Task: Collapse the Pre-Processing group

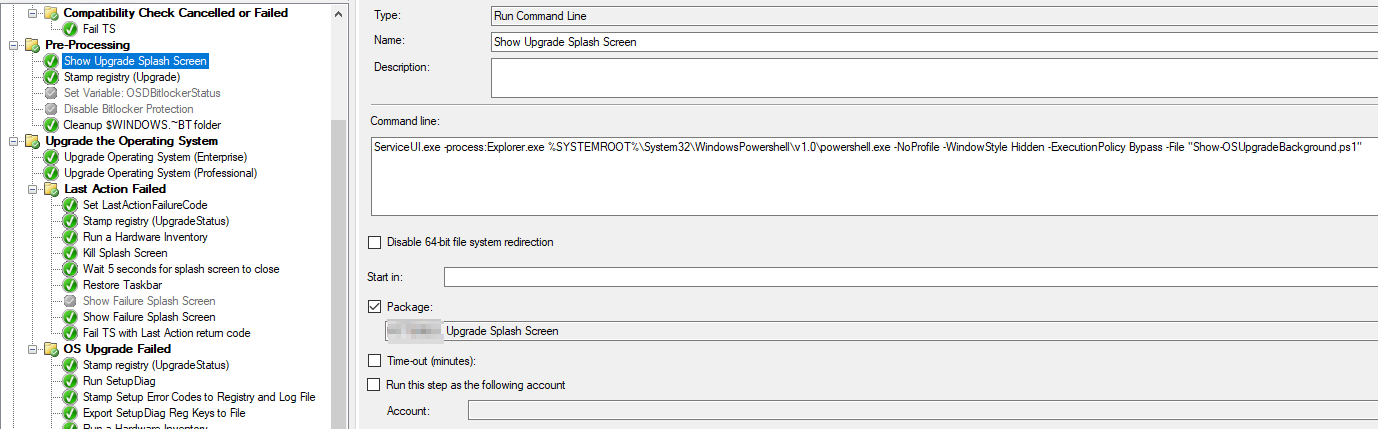Action: point(14,45)
